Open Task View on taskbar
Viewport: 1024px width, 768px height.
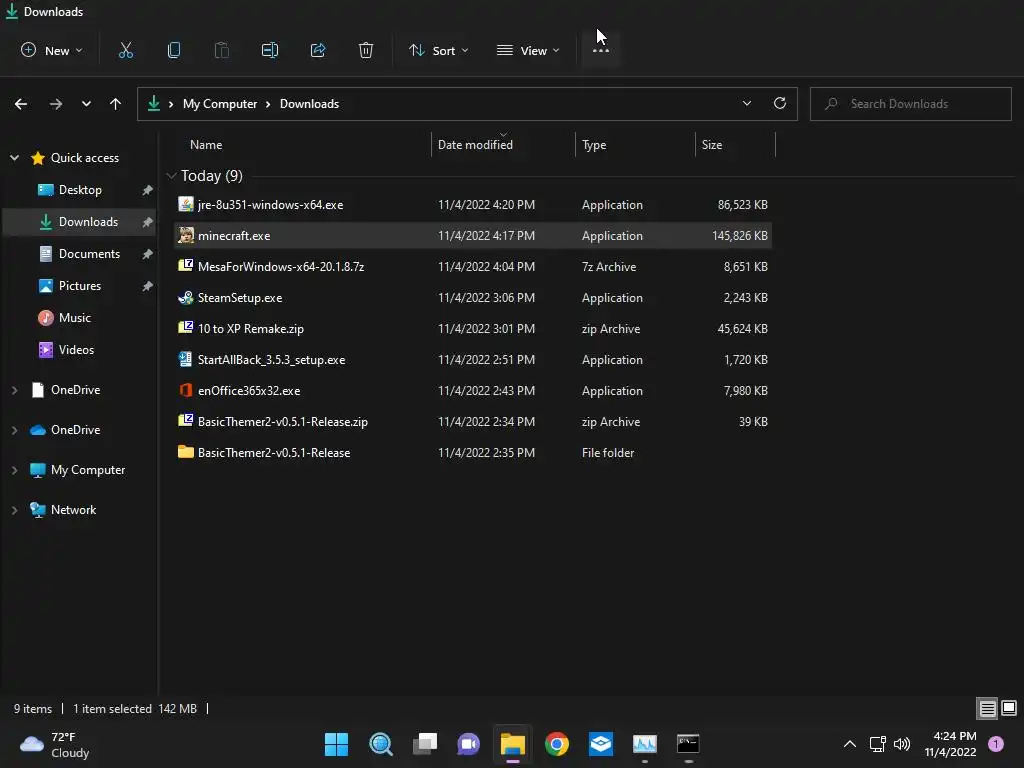click(x=425, y=744)
